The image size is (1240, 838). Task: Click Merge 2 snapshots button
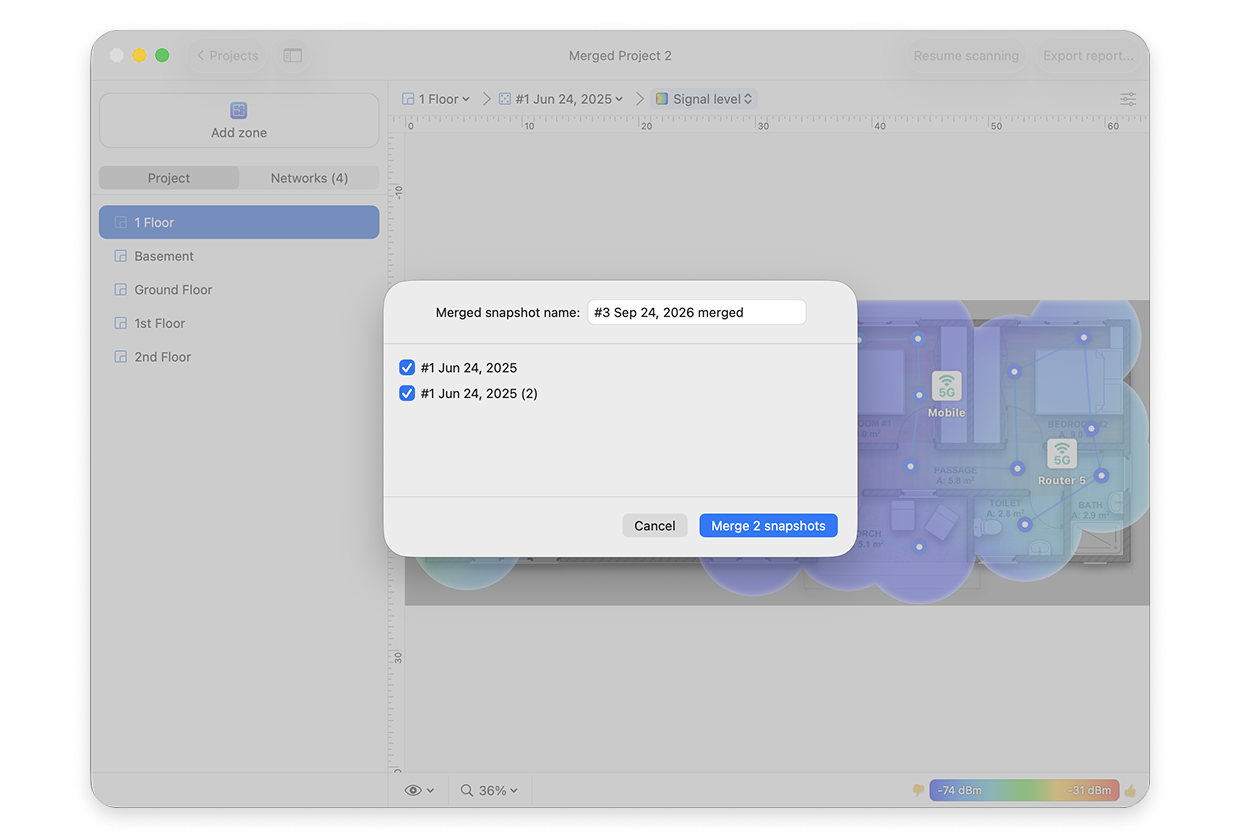768,526
